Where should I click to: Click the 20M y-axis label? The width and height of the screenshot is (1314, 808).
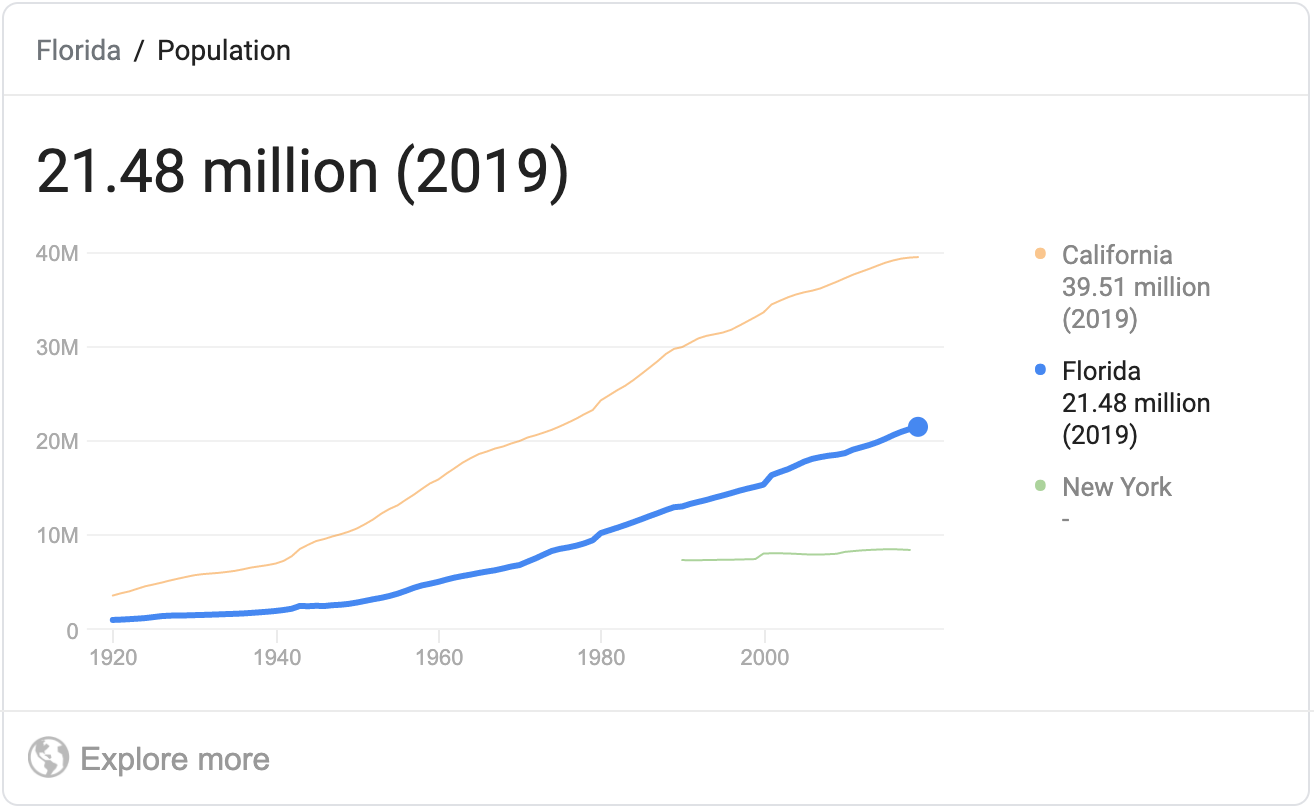pos(57,442)
